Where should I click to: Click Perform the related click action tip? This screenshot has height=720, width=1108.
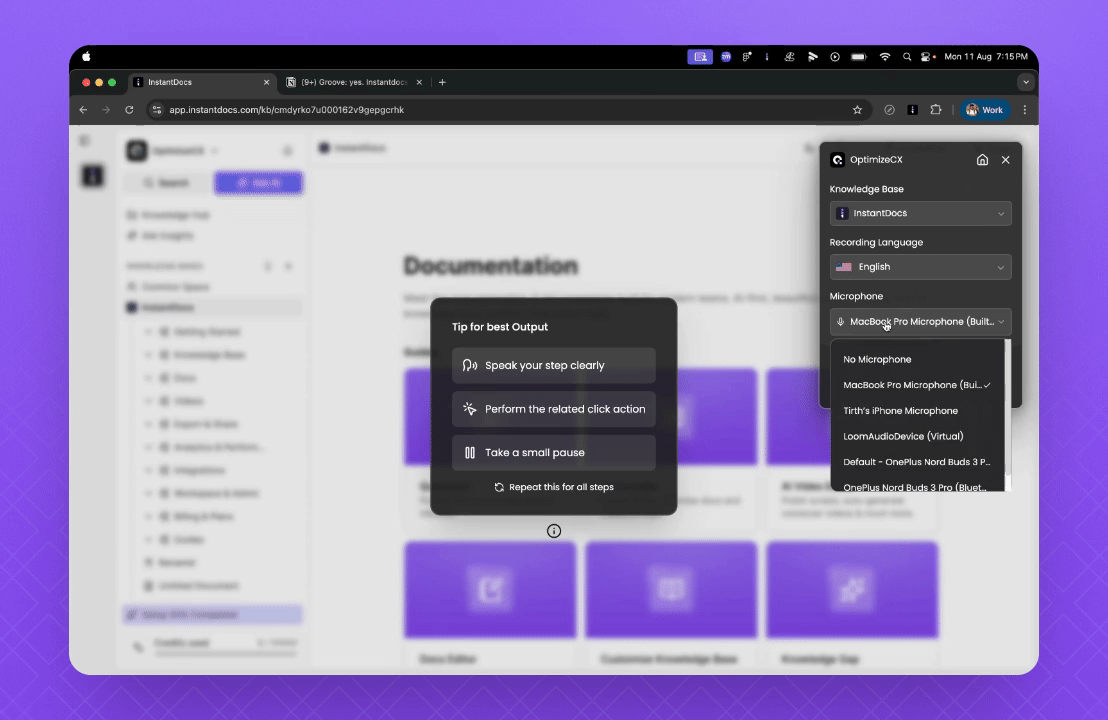(554, 409)
